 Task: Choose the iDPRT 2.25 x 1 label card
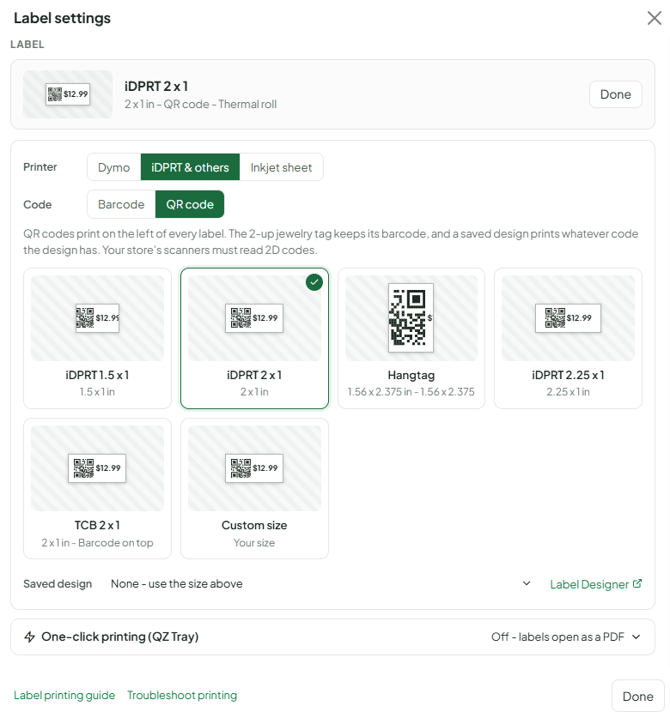click(568, 338)
